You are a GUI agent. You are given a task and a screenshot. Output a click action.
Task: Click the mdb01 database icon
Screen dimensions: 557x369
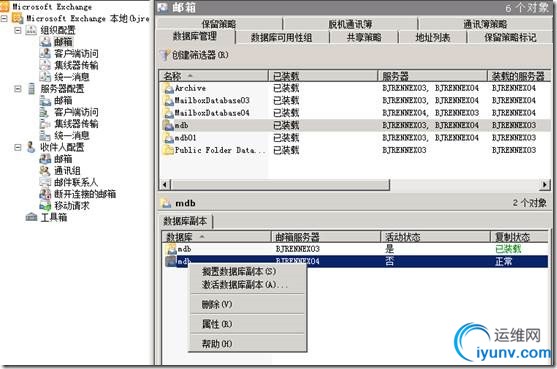coord(168,138)
